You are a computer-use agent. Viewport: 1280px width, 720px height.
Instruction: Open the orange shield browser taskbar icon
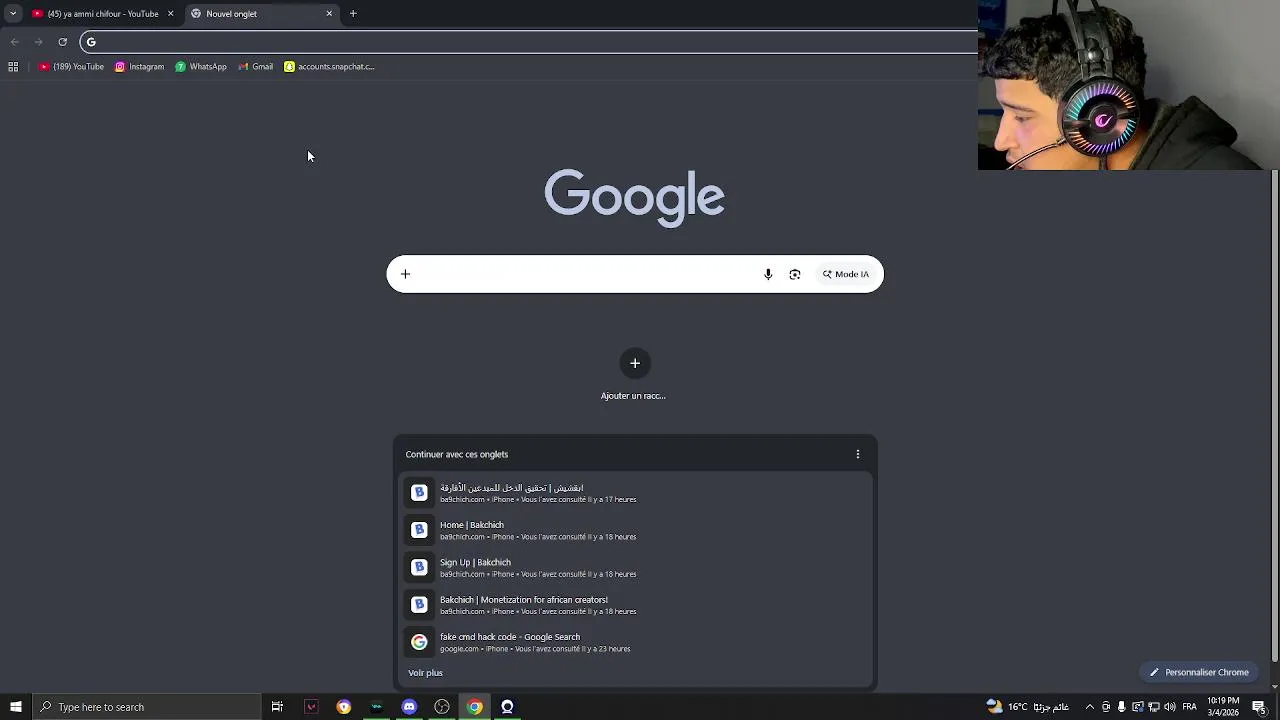pos(344,707)
